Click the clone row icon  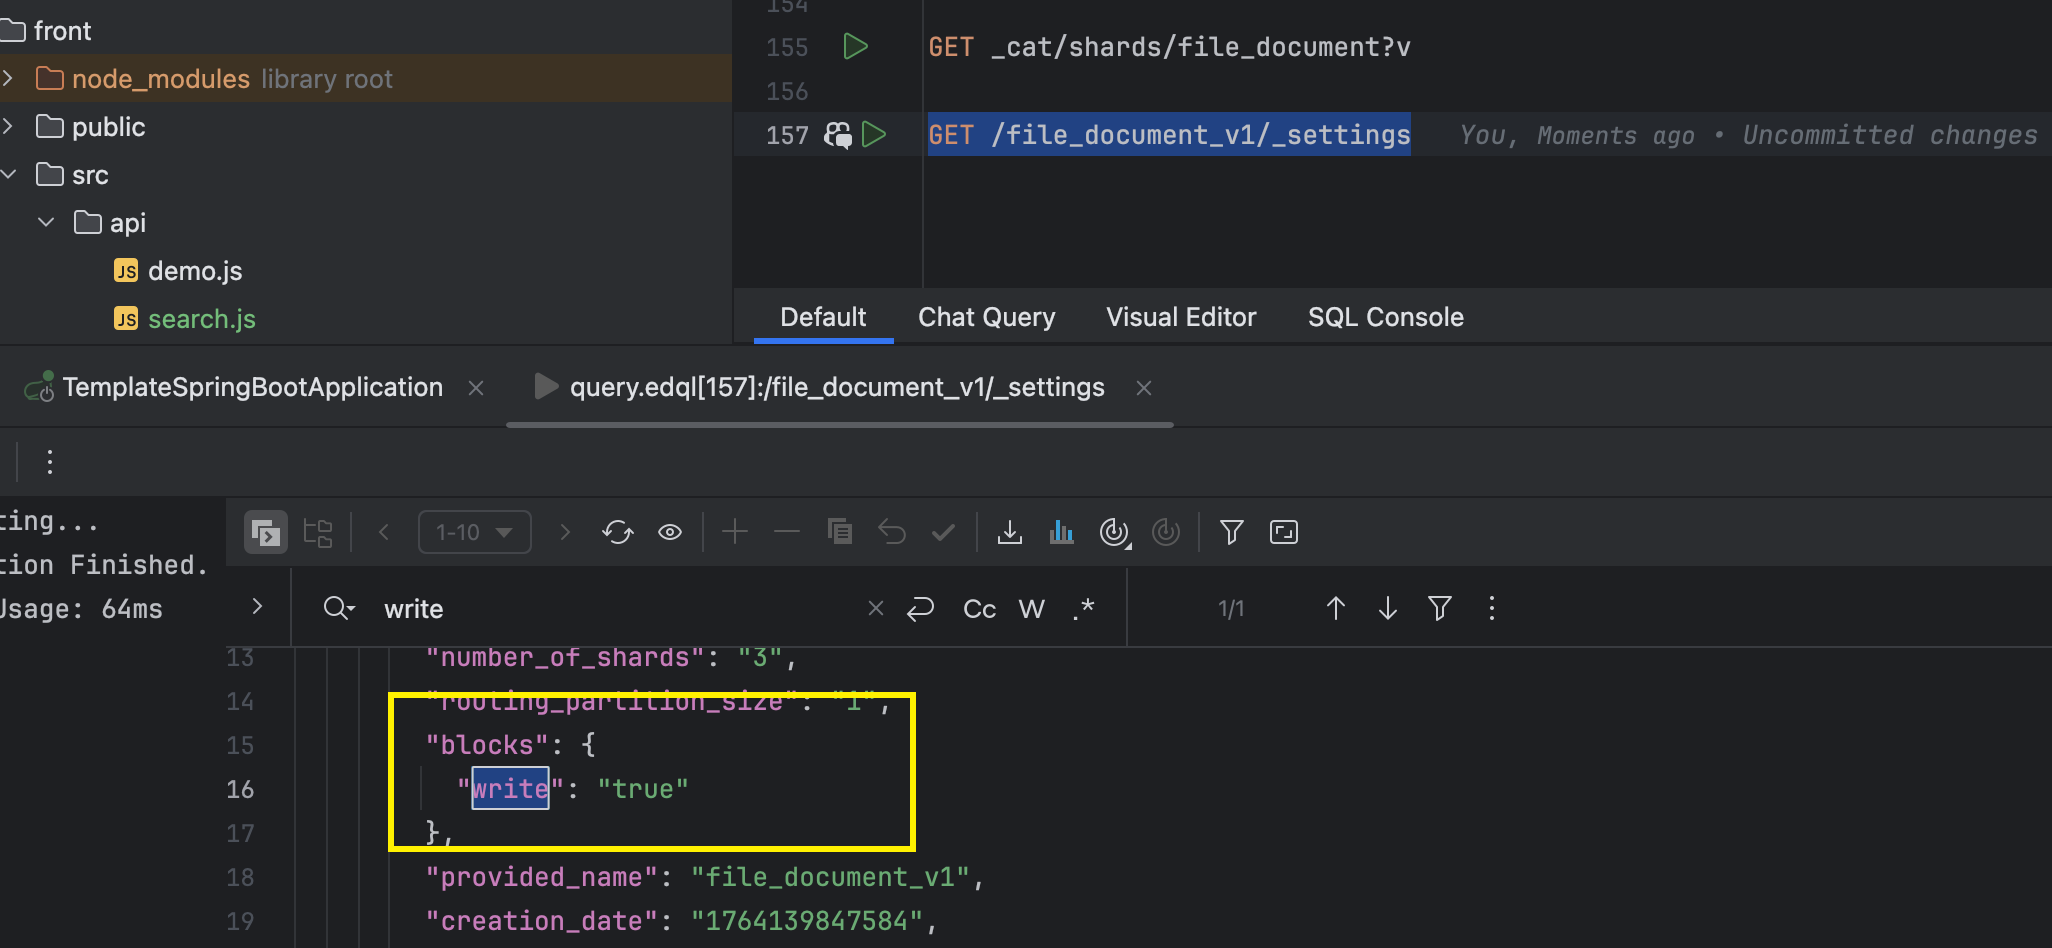pyautogui.click(x=840, y=532)
